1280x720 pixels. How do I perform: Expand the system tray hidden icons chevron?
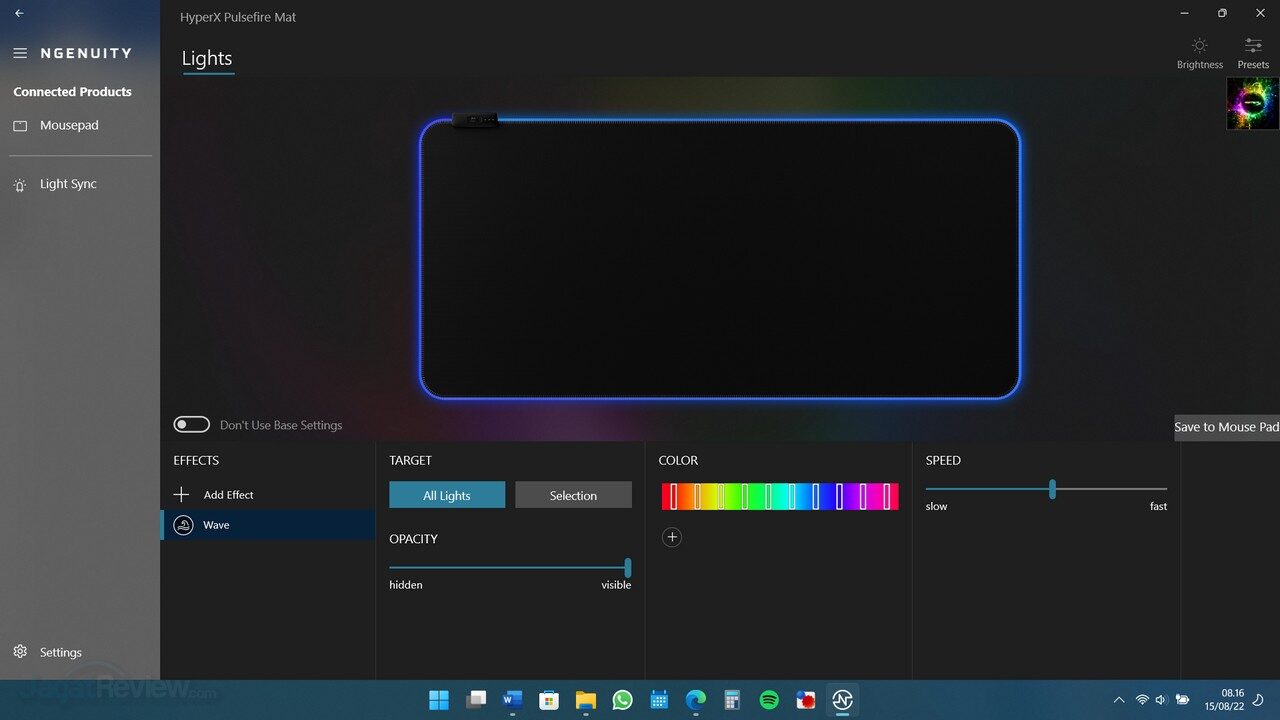[1118, 700]
